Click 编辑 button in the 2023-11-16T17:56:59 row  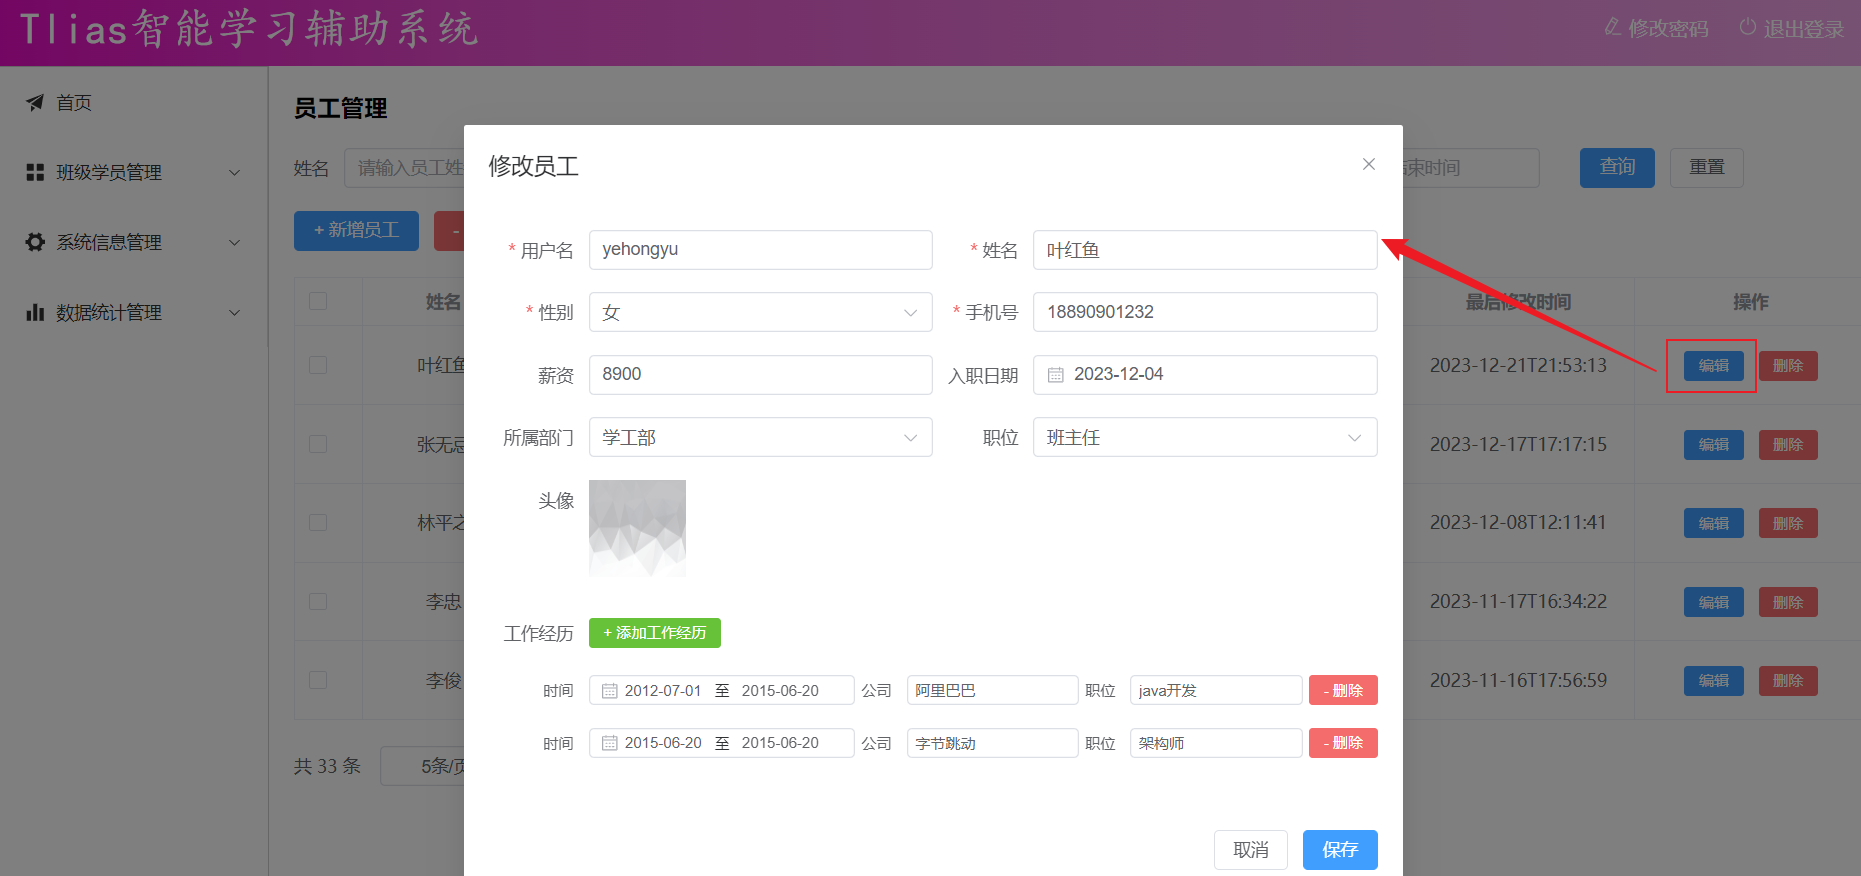point(1713,681)
